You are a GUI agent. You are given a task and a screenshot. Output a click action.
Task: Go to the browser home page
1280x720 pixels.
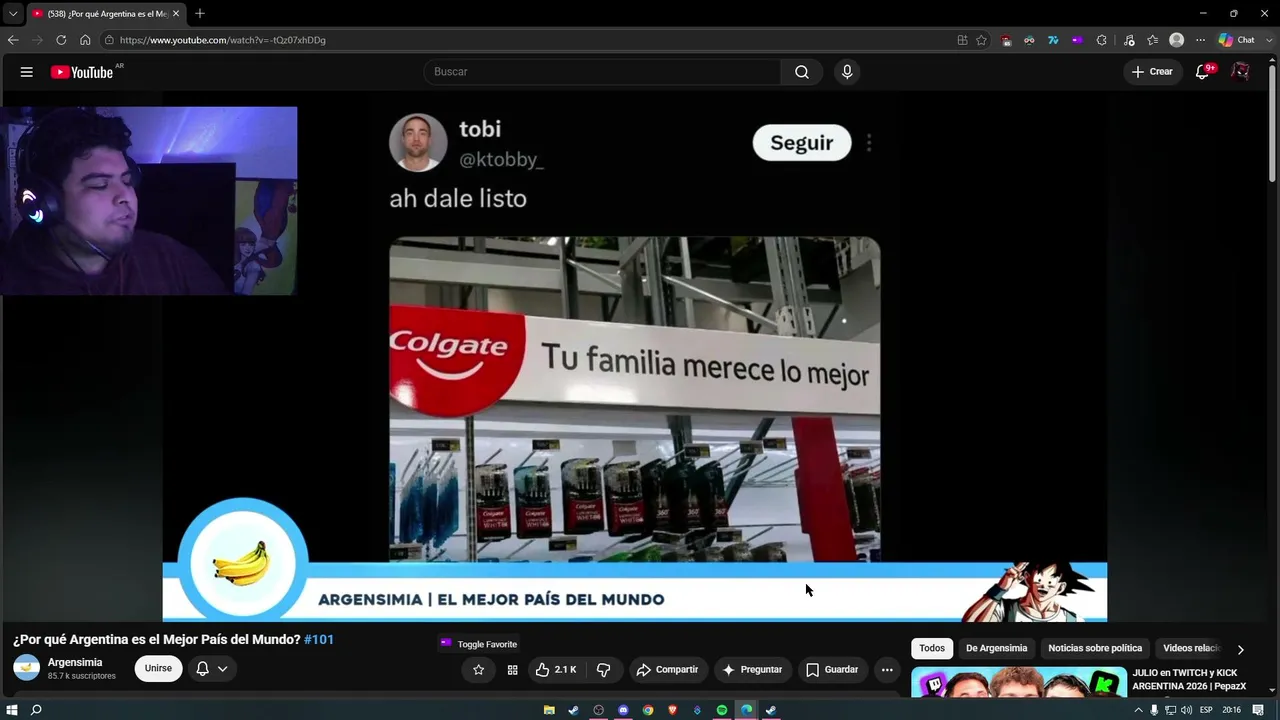coord(85,40)
